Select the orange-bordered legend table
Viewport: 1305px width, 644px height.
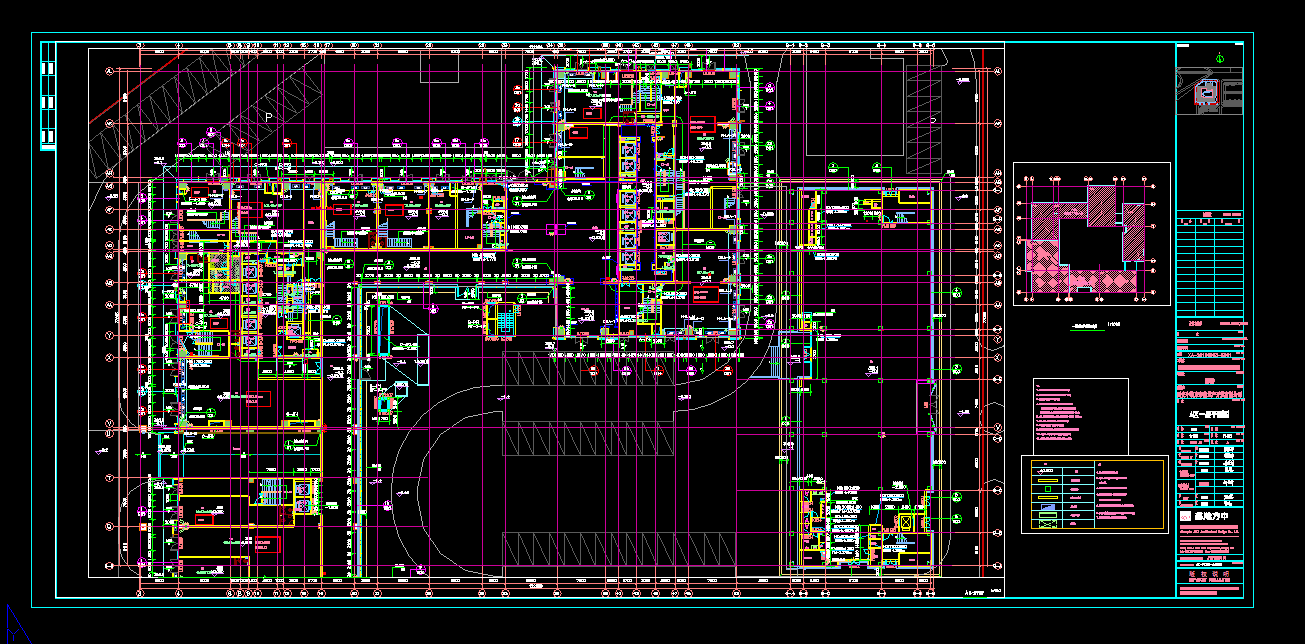coord(1097,494)
